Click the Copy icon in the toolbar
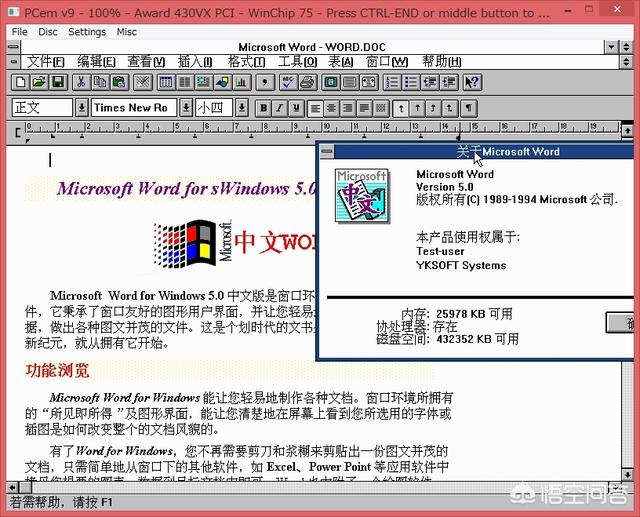 [100, 82]
